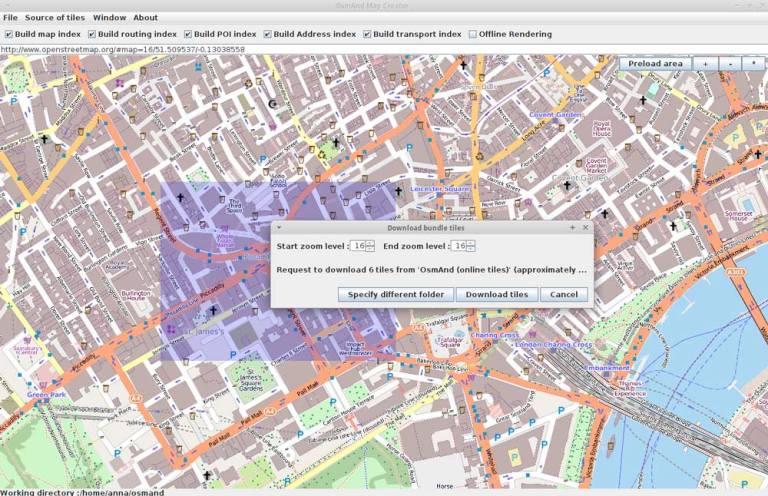
Task: Open the dialog title bar menu arrow
Action: 279,228
